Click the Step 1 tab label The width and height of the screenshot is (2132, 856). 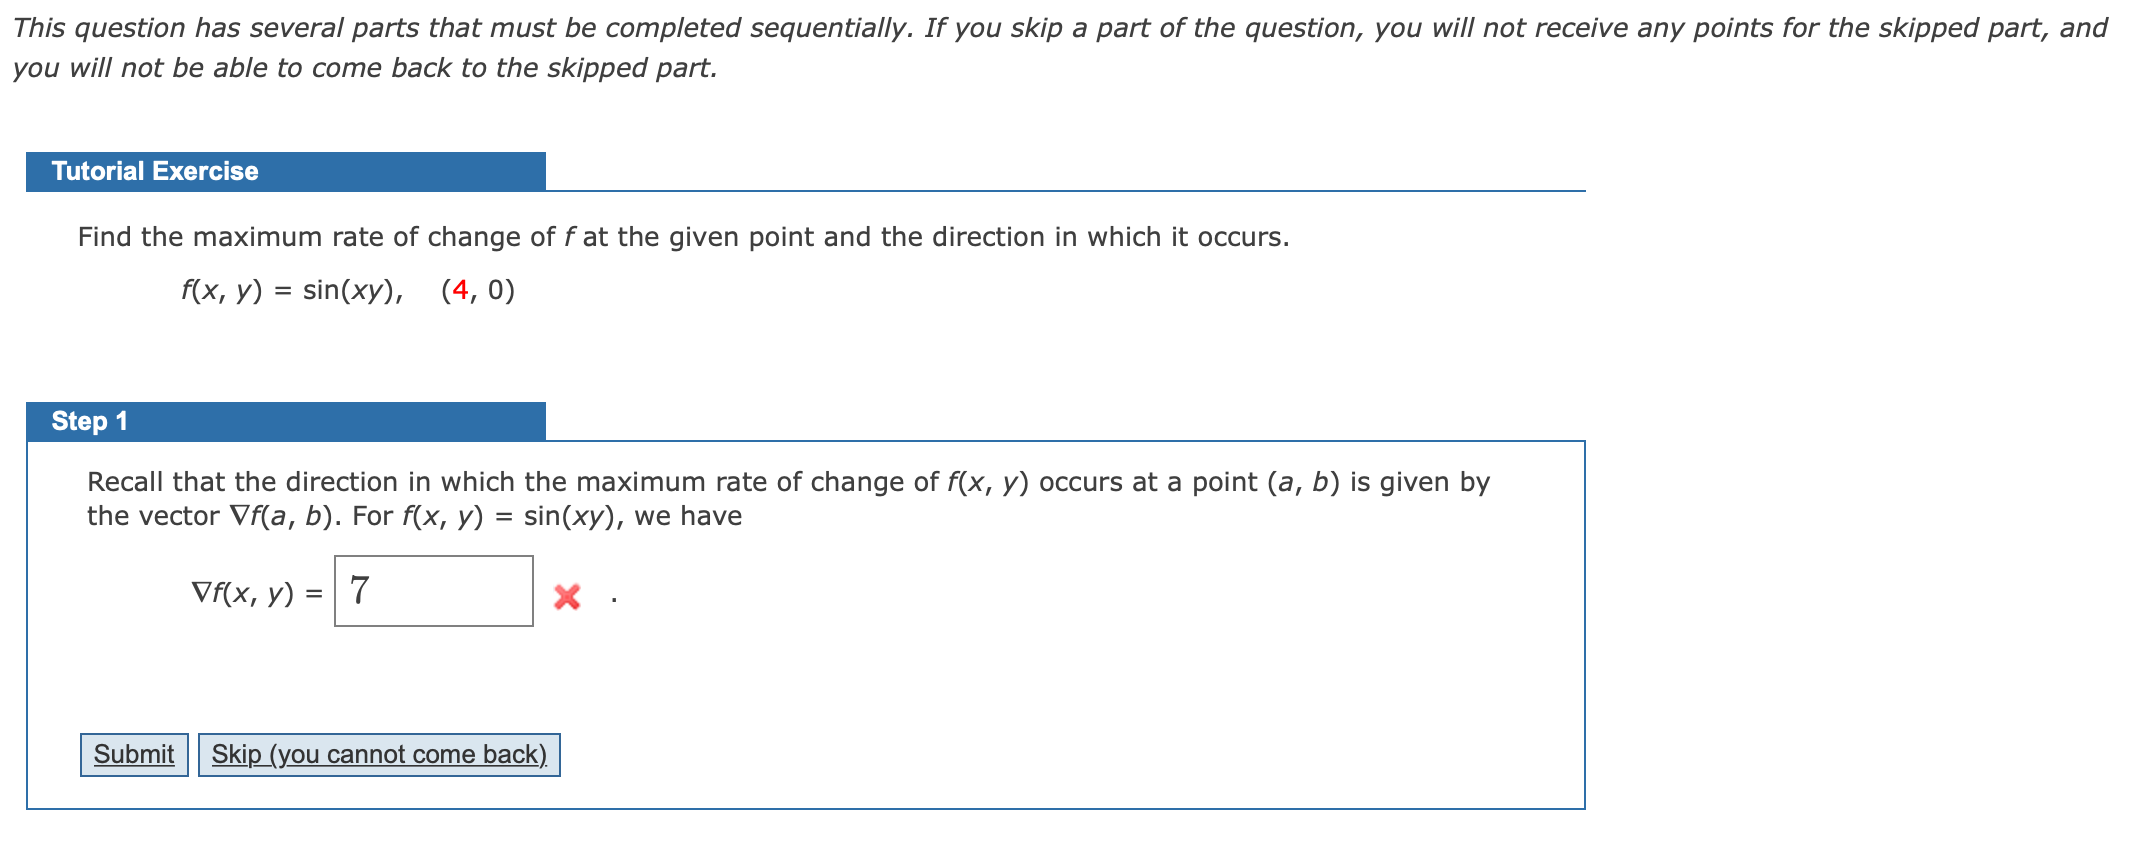coord(90,420)
